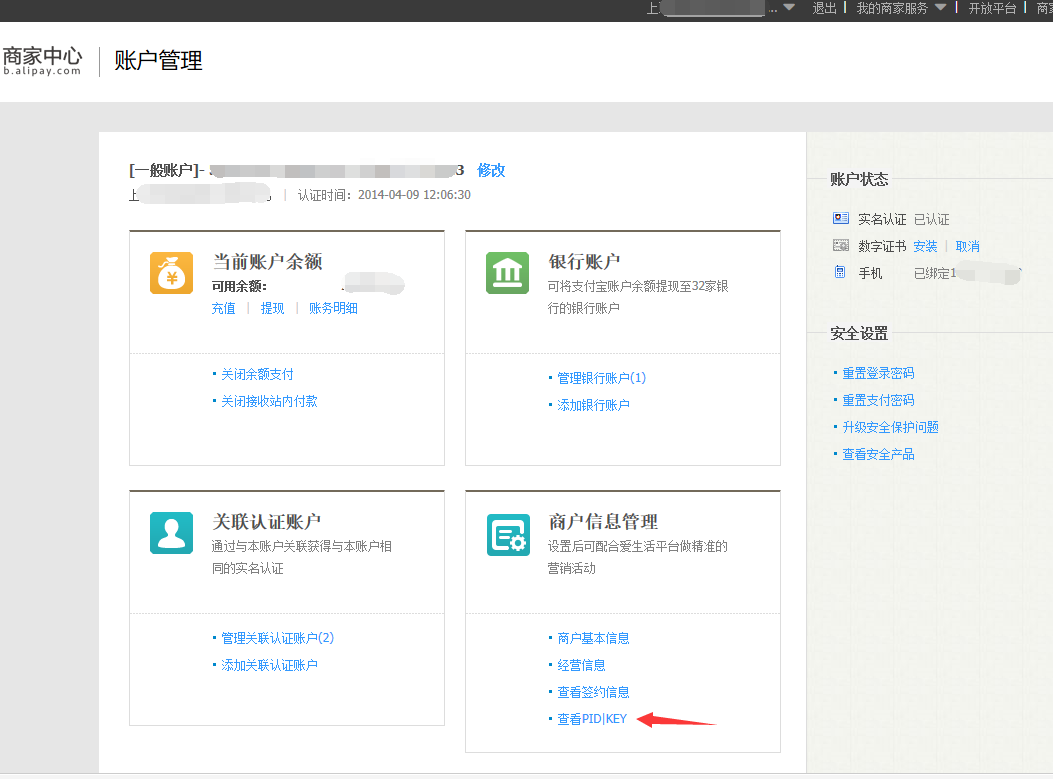Viewport: 1053px width, 779px height.
Task: Click the teal linked-account person icon
Action: (171, 533)
